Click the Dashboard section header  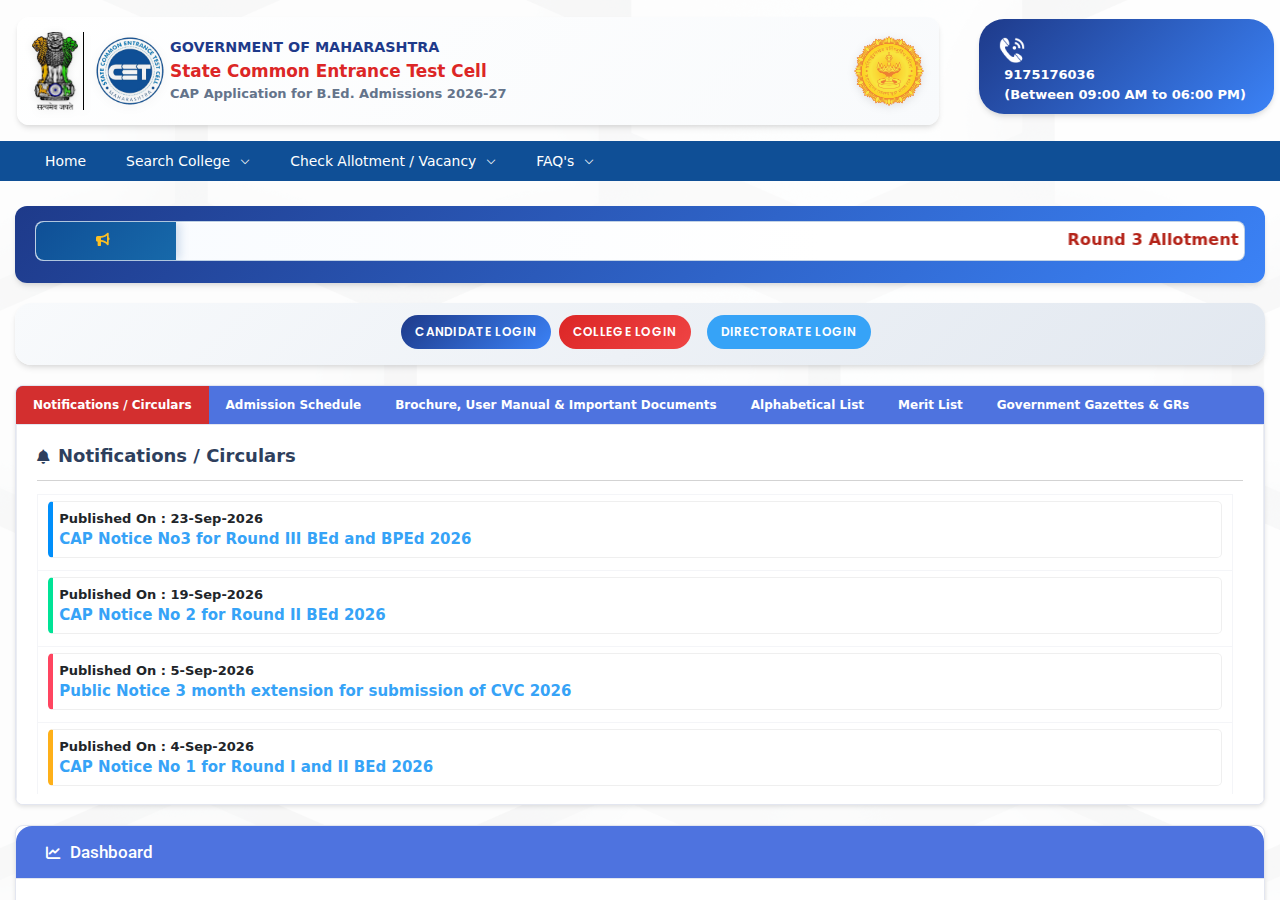tap(640, 852)
